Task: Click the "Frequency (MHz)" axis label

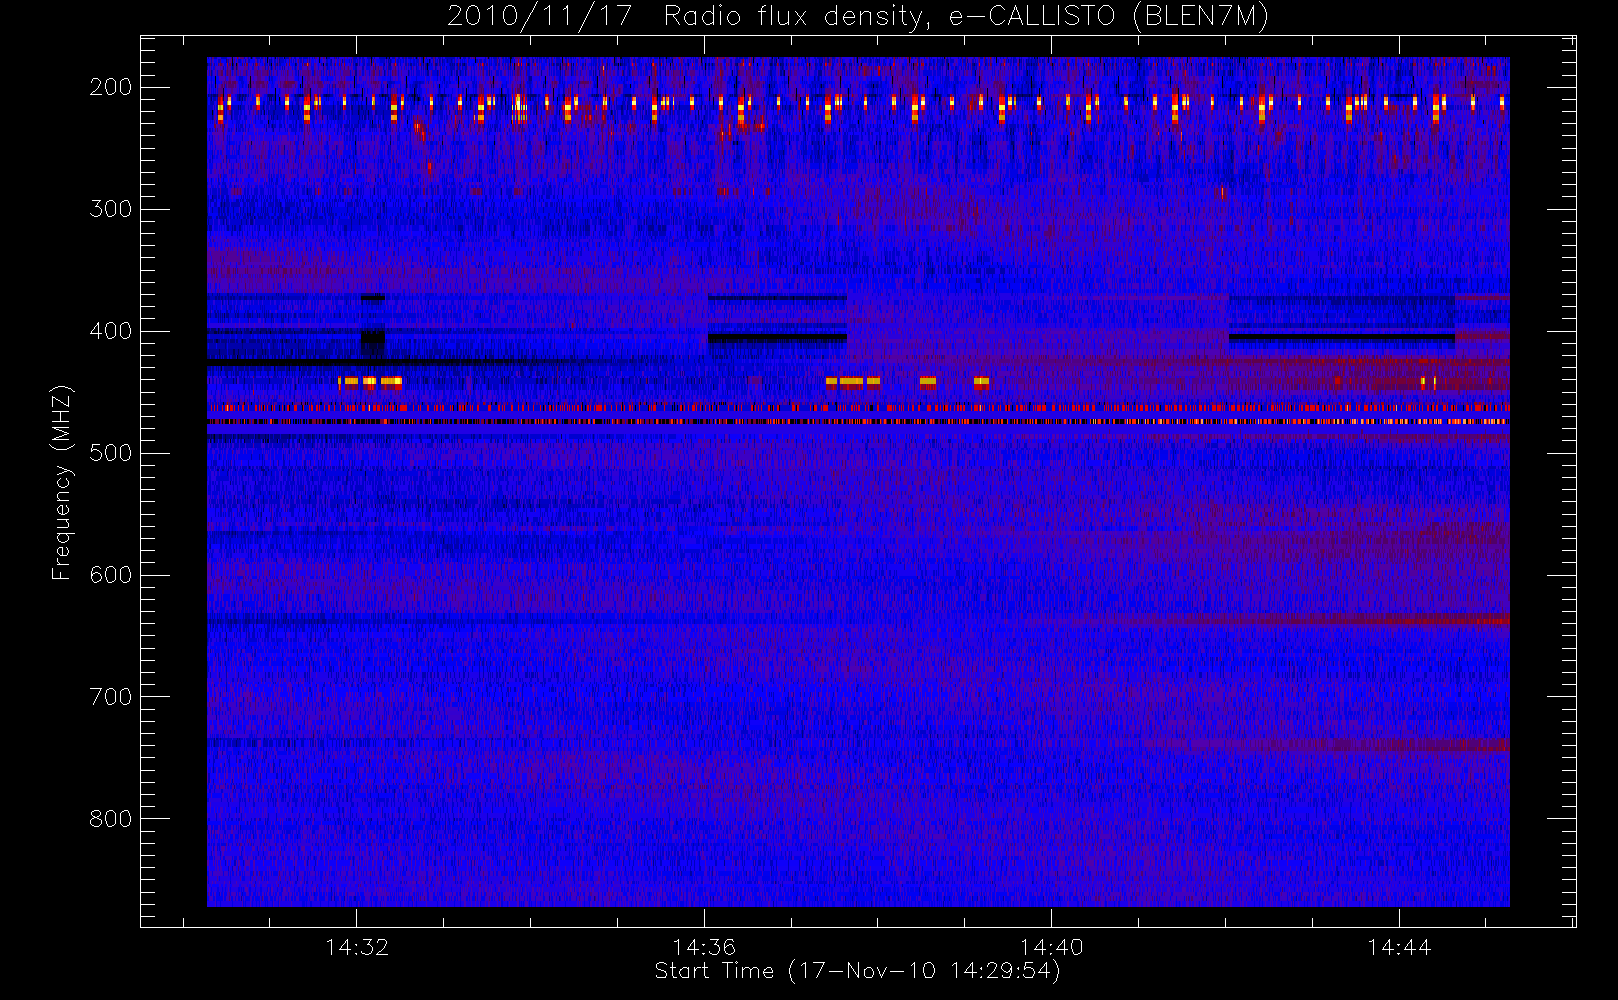Action: 62,483
